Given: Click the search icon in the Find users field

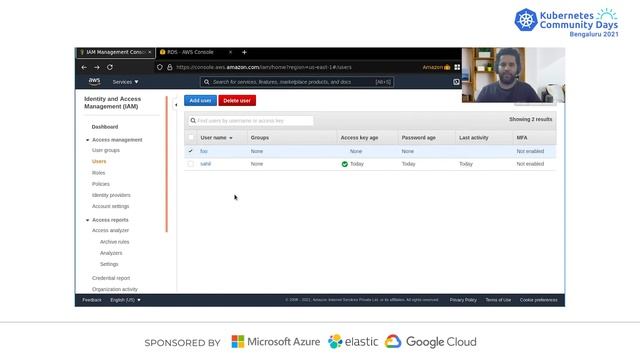Looking at the screenshot, I should (193, 121).
